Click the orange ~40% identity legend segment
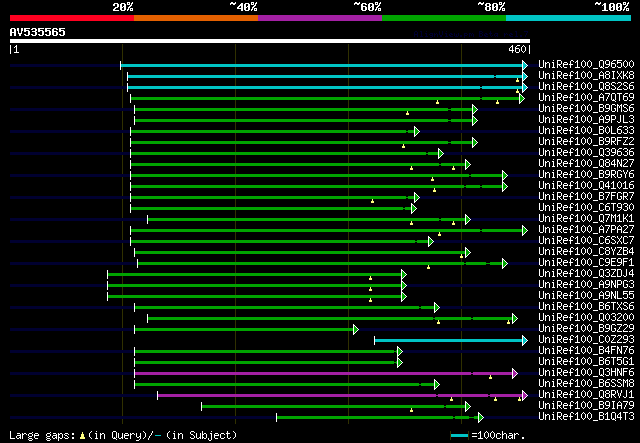Image resolution: width=640 pixels, height=443 pixels. 196,18
